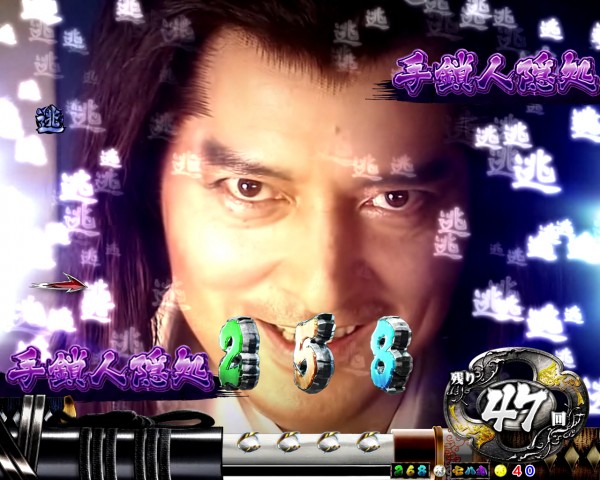600x480 pixels.
Task: Click the leftmost hold orb on the sword blade
Action: 249,441
